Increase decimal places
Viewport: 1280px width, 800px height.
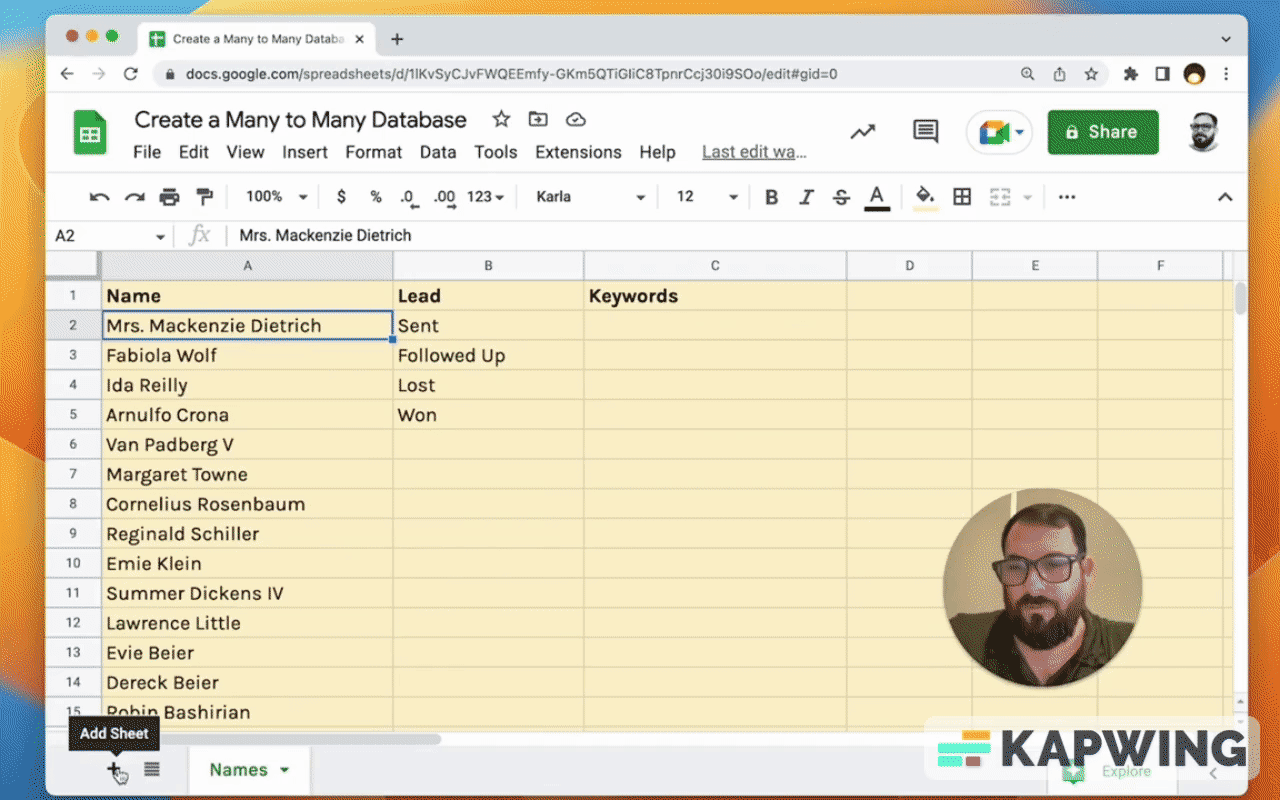(x=445, y=197)
